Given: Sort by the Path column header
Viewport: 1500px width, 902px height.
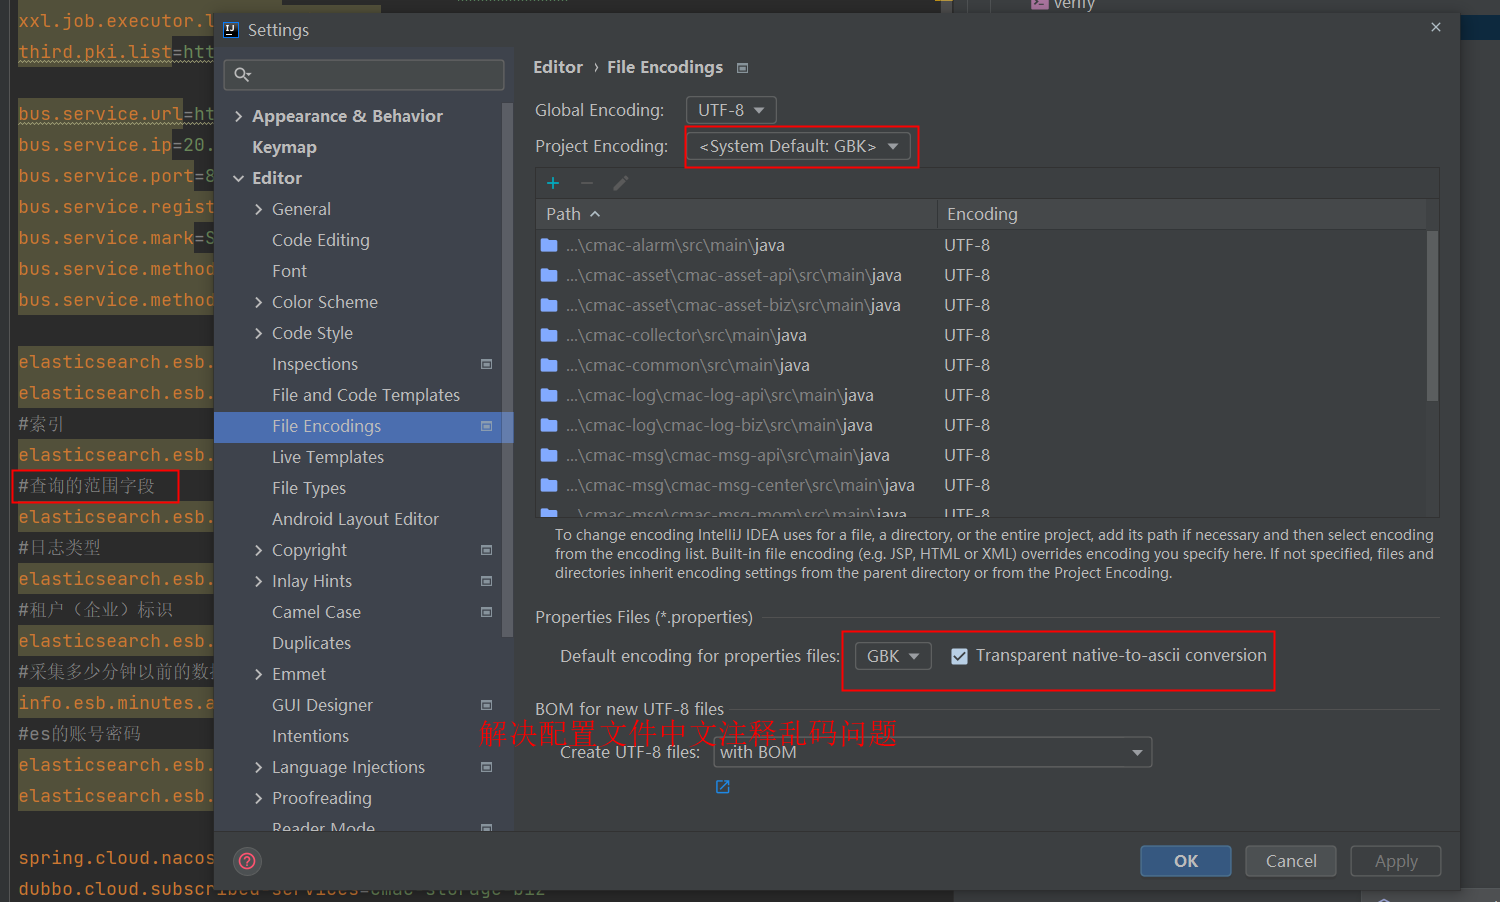Looking at the screenshot, I should pyautogui.click(x=736, y=214).
